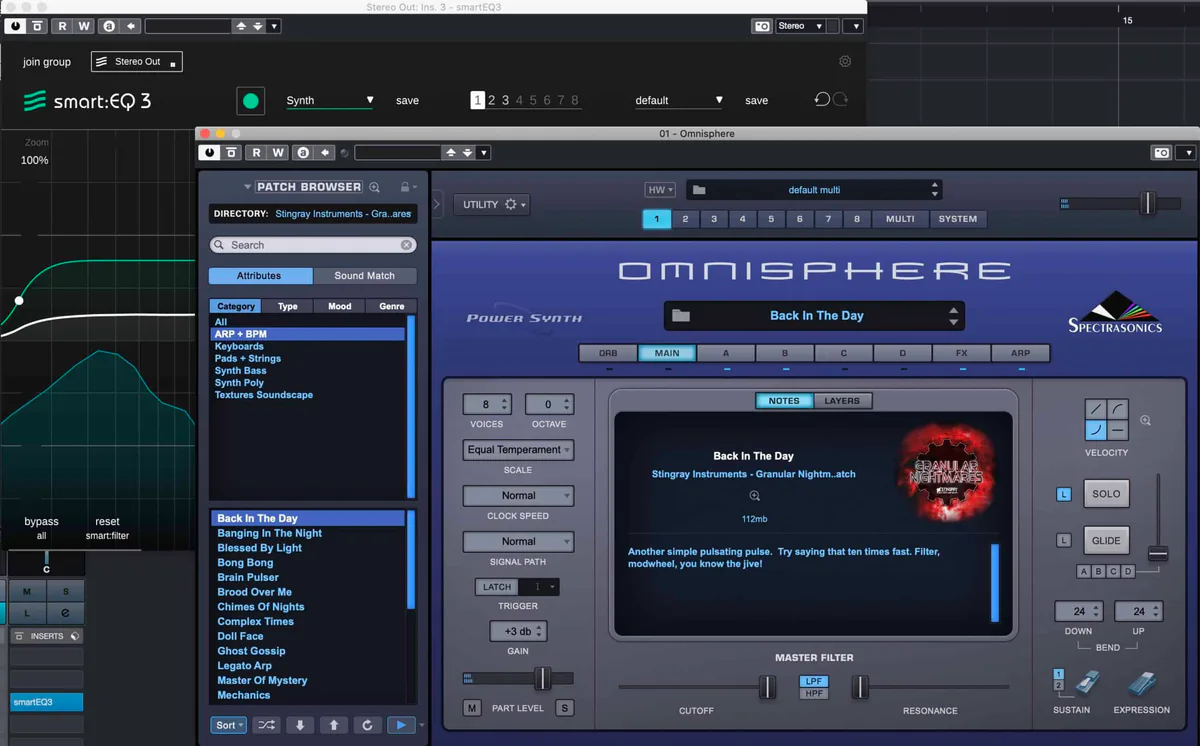Select the convex velocity curve
Image resolution: width=1200 pixels, height=746 pixels.
tap(1118, 409)
